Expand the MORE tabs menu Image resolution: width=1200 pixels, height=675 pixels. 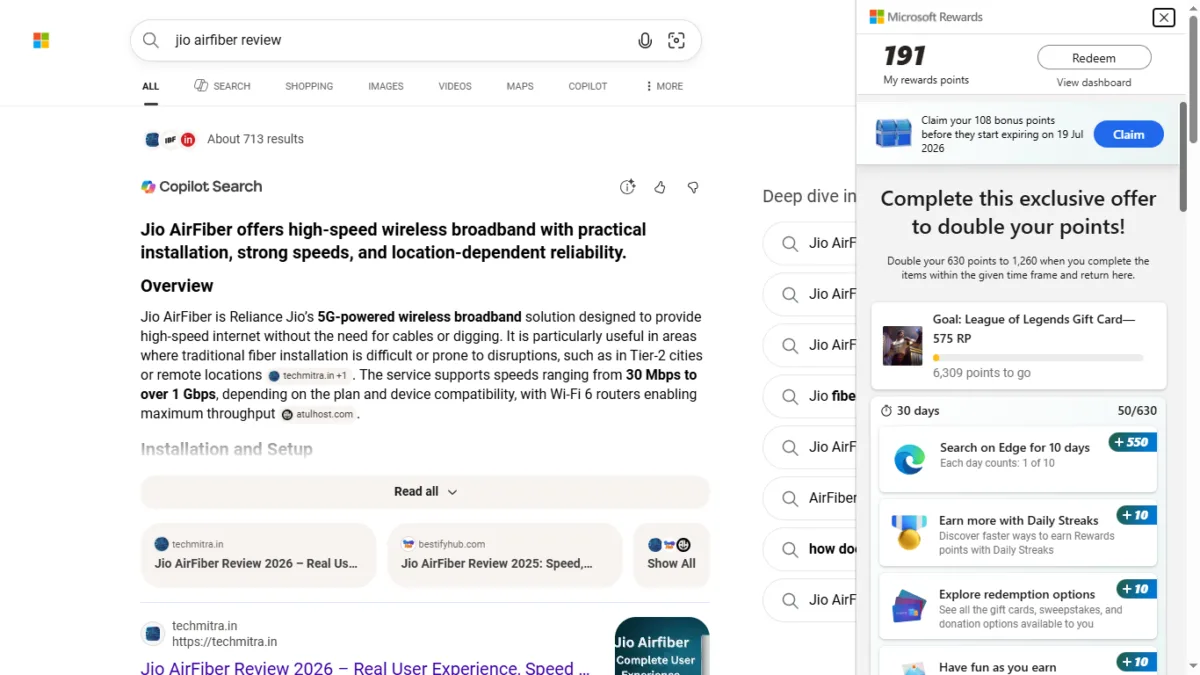(x=664, y=86)
